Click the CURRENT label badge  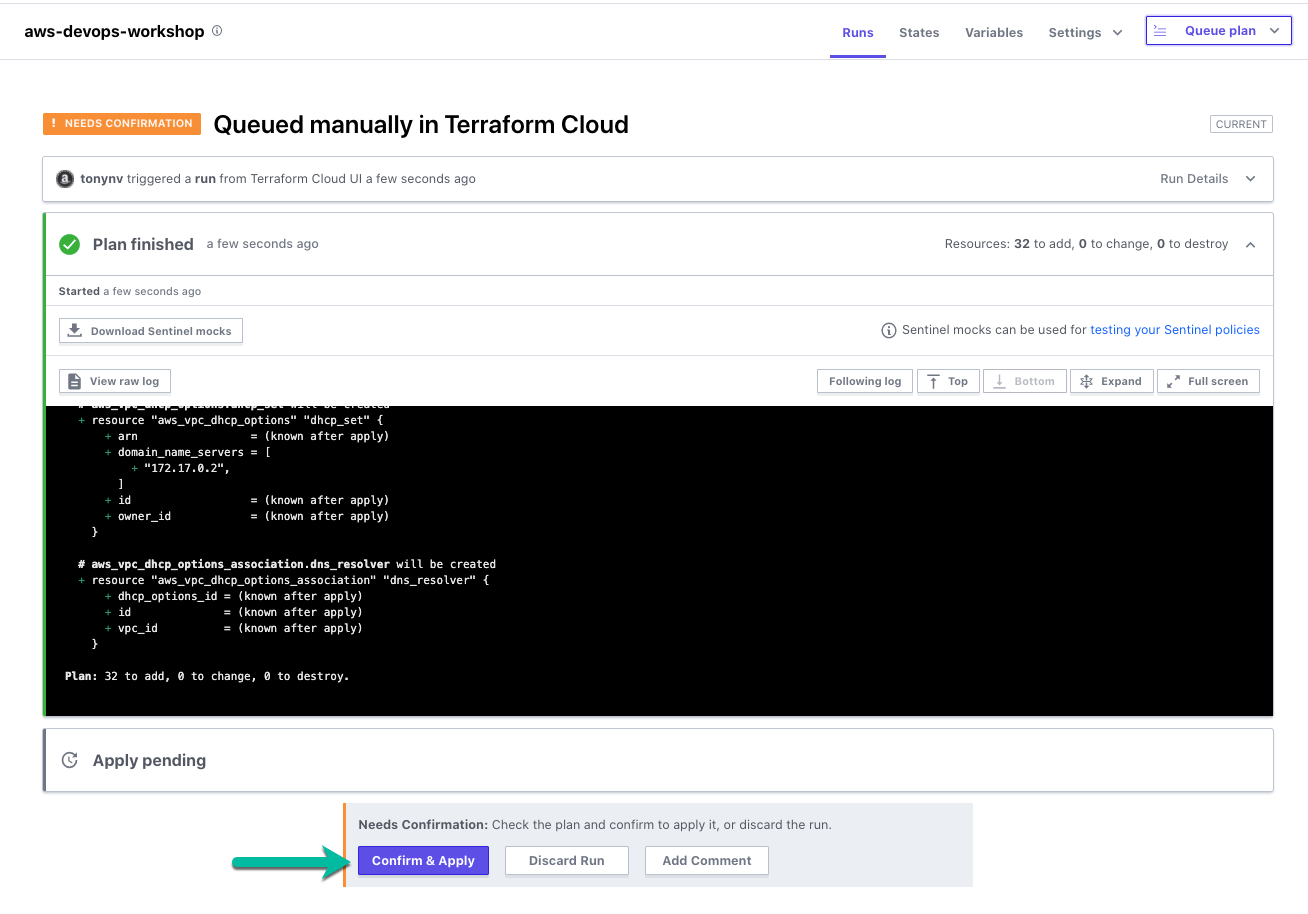[x=1241, y=124]
